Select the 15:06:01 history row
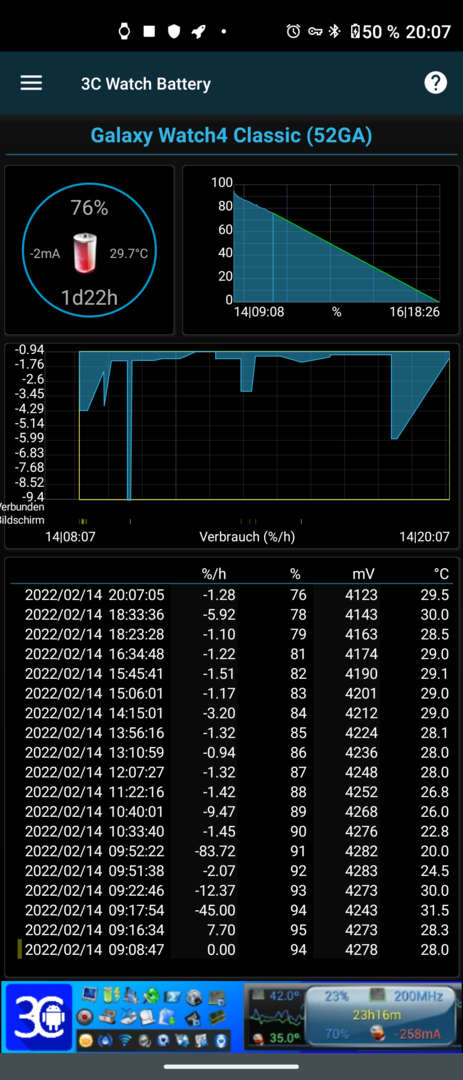This screenshot has height=1080, width=463. click(x=232, y=694)
